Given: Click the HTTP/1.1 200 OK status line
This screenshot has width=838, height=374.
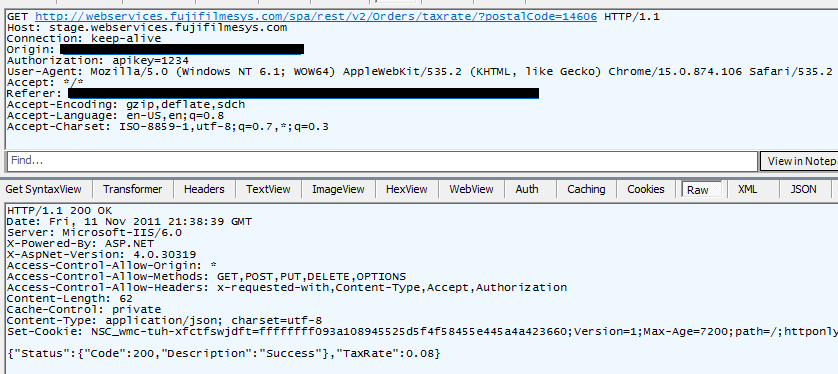Looking at the screenshot, I should click(x=59, y=211).
